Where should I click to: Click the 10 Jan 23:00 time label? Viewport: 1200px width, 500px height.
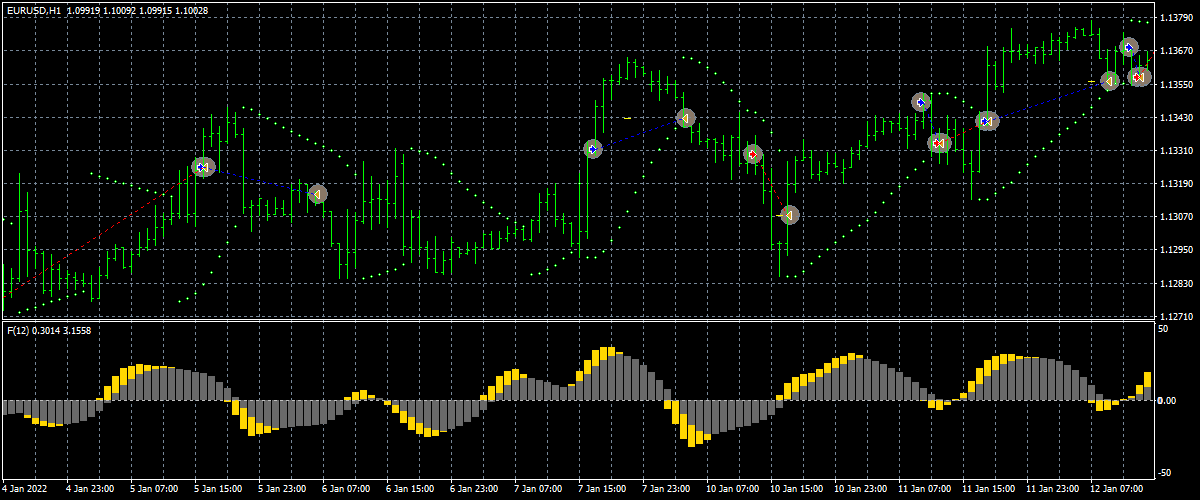coord(859,490)
